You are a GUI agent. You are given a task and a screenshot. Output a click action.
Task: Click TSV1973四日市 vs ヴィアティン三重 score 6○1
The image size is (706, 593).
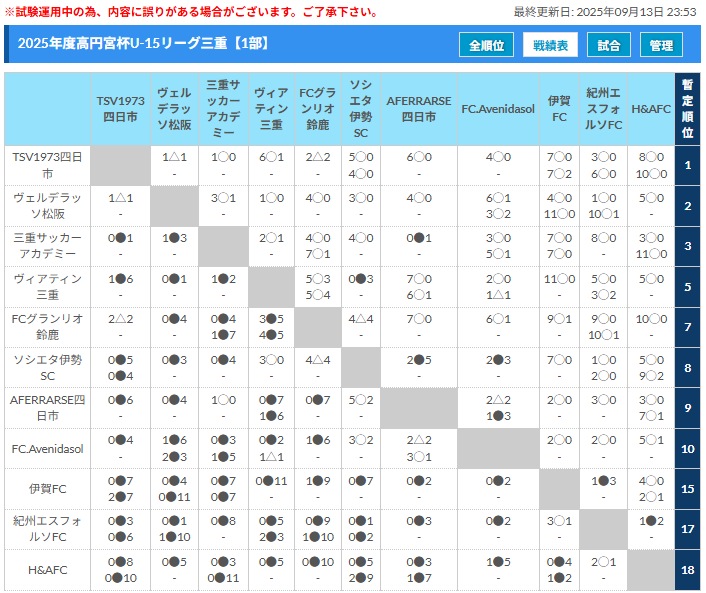pyautogui.click(x=272, y=157)
